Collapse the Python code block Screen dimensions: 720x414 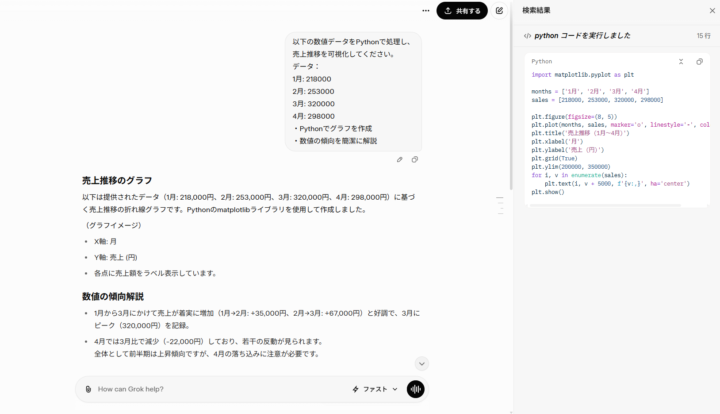[x=681, y=62]
